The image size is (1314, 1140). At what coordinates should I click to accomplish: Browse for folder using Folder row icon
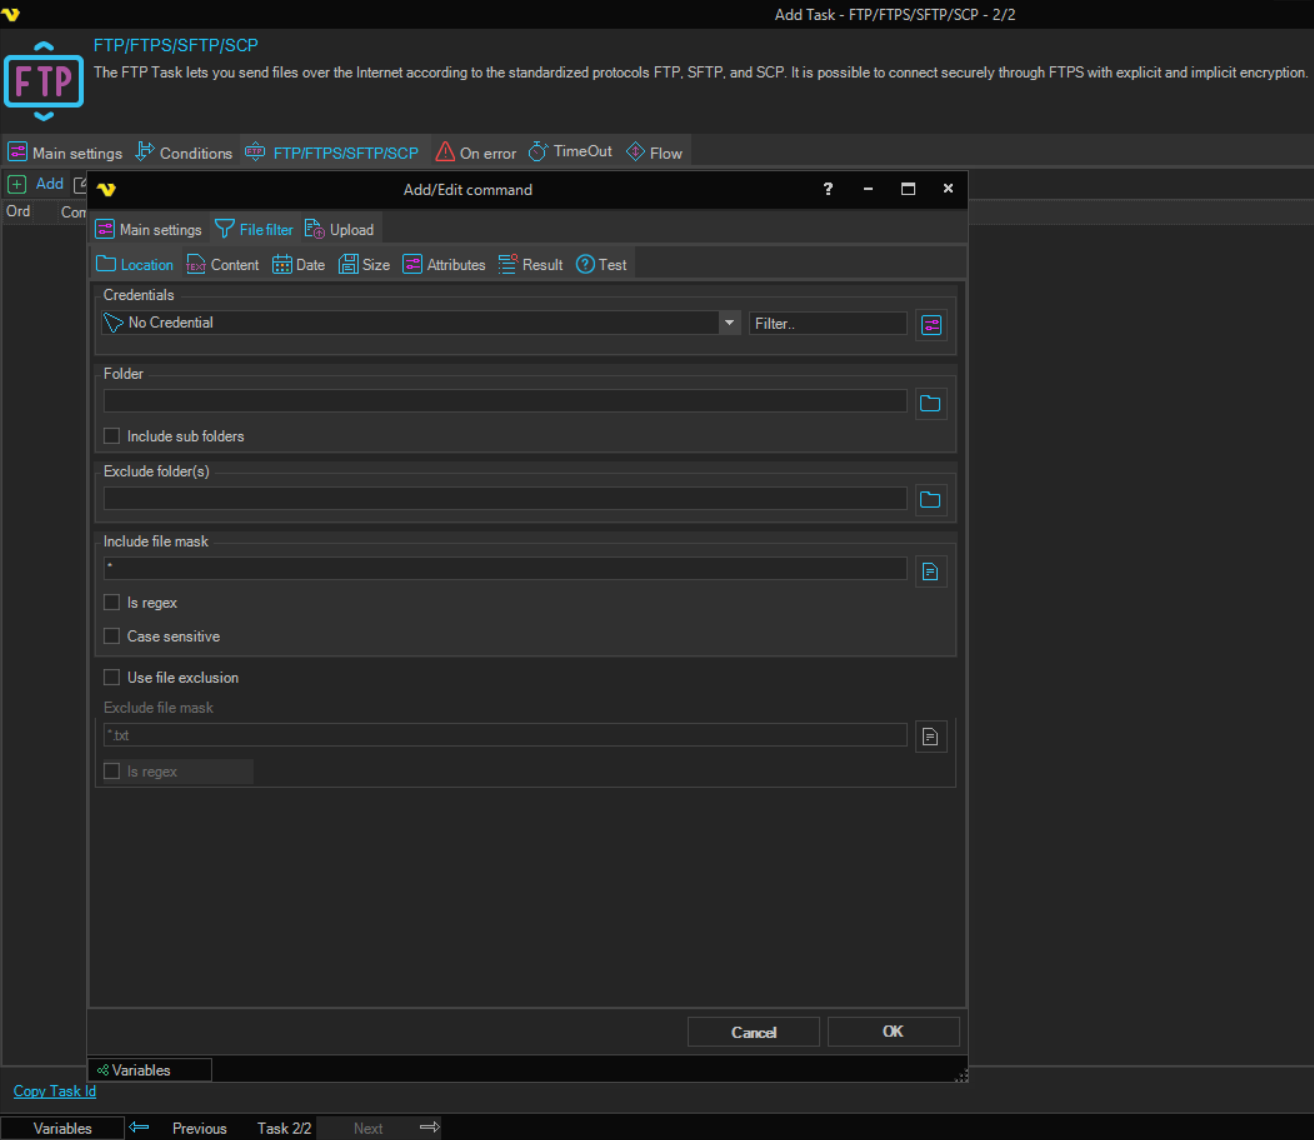pos(931,404)
